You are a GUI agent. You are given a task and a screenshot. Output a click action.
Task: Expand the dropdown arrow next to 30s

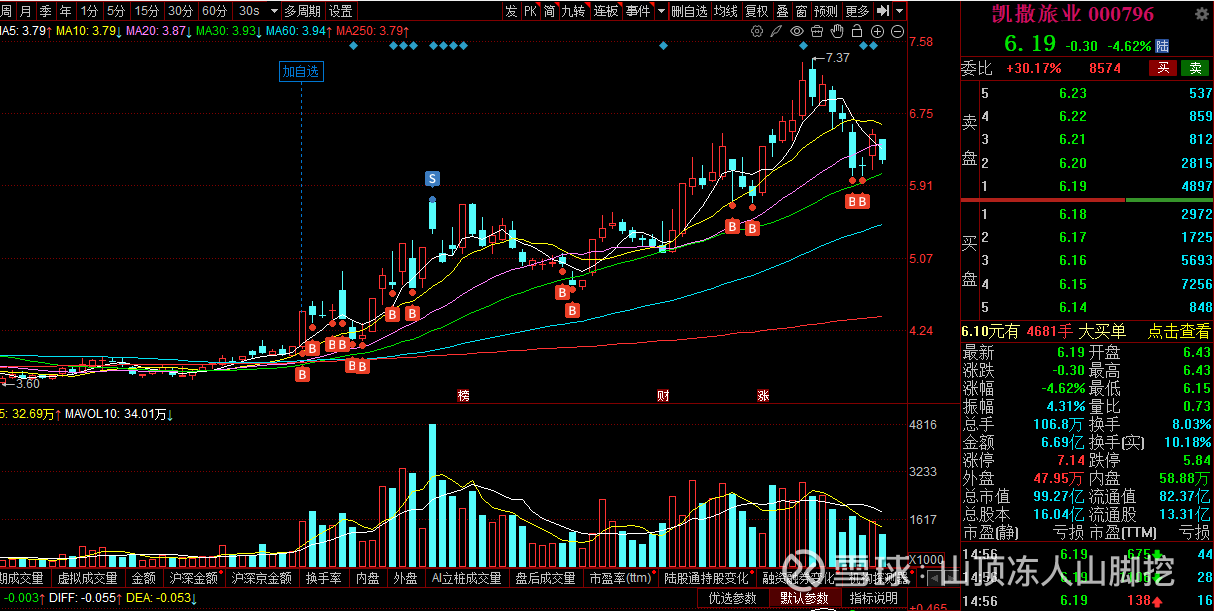point(272,11)
